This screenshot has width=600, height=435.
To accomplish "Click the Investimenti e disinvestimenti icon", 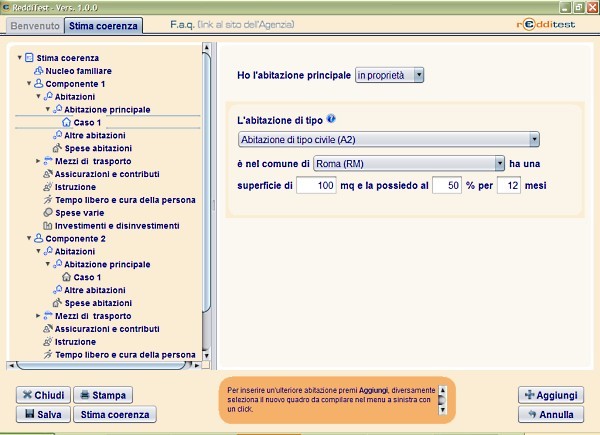I will point(48,225).
